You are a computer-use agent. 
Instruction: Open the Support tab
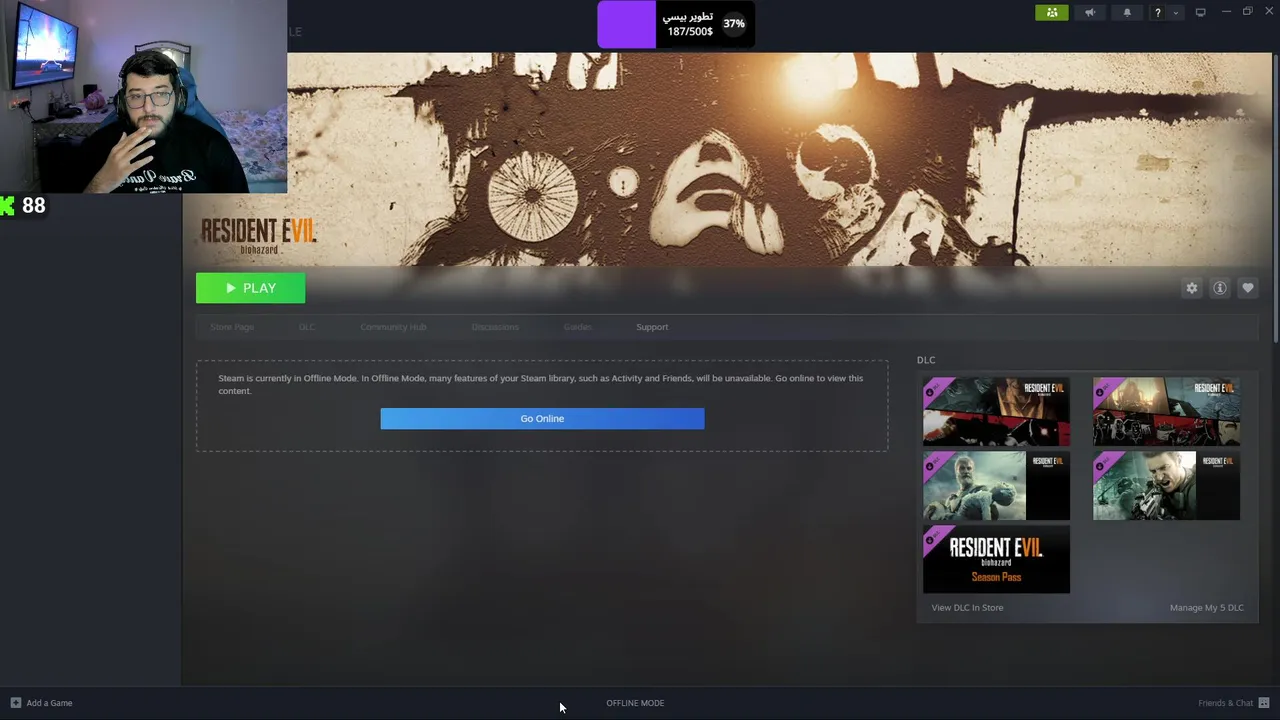coord(652,327)
